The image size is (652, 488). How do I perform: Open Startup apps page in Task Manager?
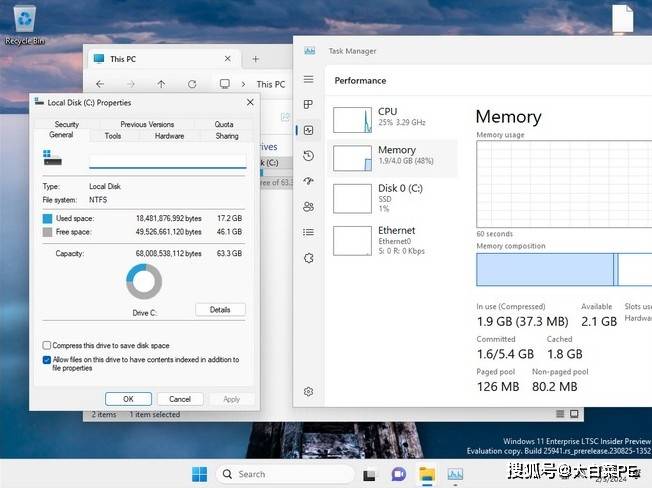pos(309,181)
